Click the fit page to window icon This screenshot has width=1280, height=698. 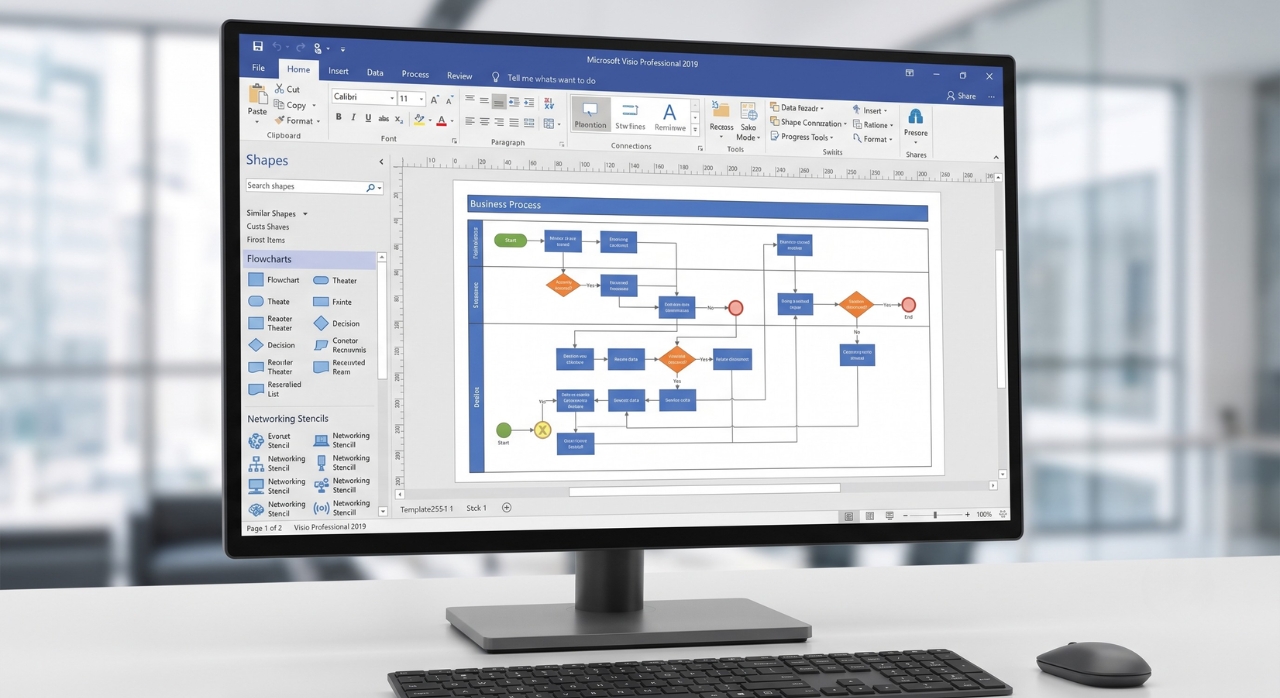click(x=1003, y=514)
